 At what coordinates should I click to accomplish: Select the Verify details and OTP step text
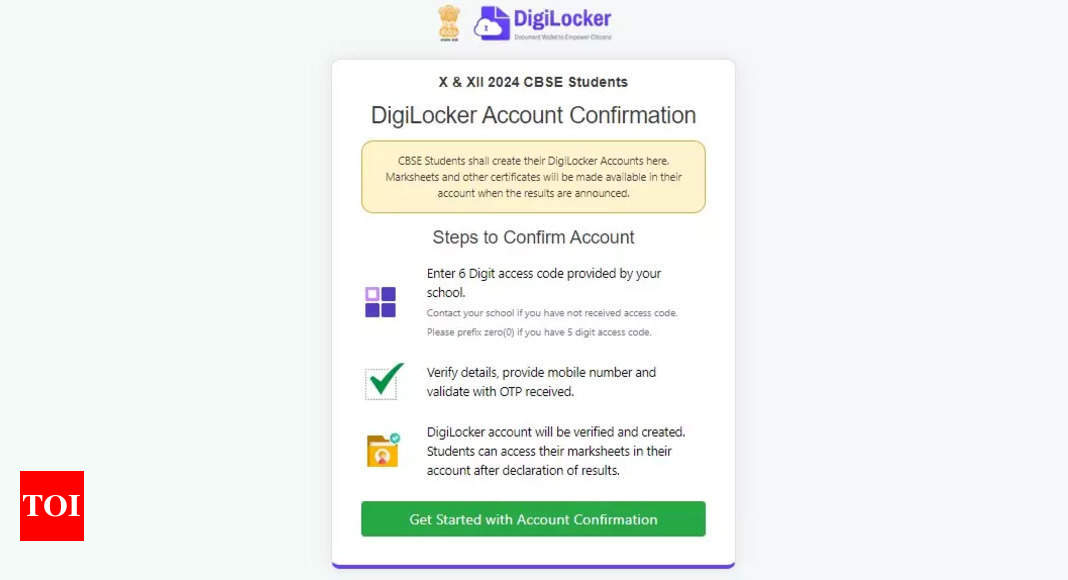pyautogui.click(x=541, y=381)
